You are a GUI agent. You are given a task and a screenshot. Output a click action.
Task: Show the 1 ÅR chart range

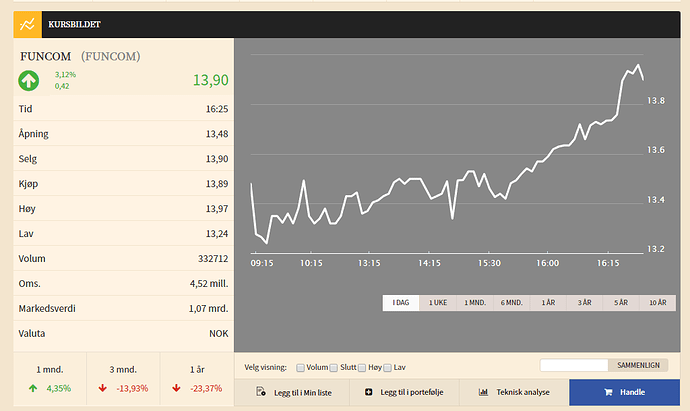548,303
